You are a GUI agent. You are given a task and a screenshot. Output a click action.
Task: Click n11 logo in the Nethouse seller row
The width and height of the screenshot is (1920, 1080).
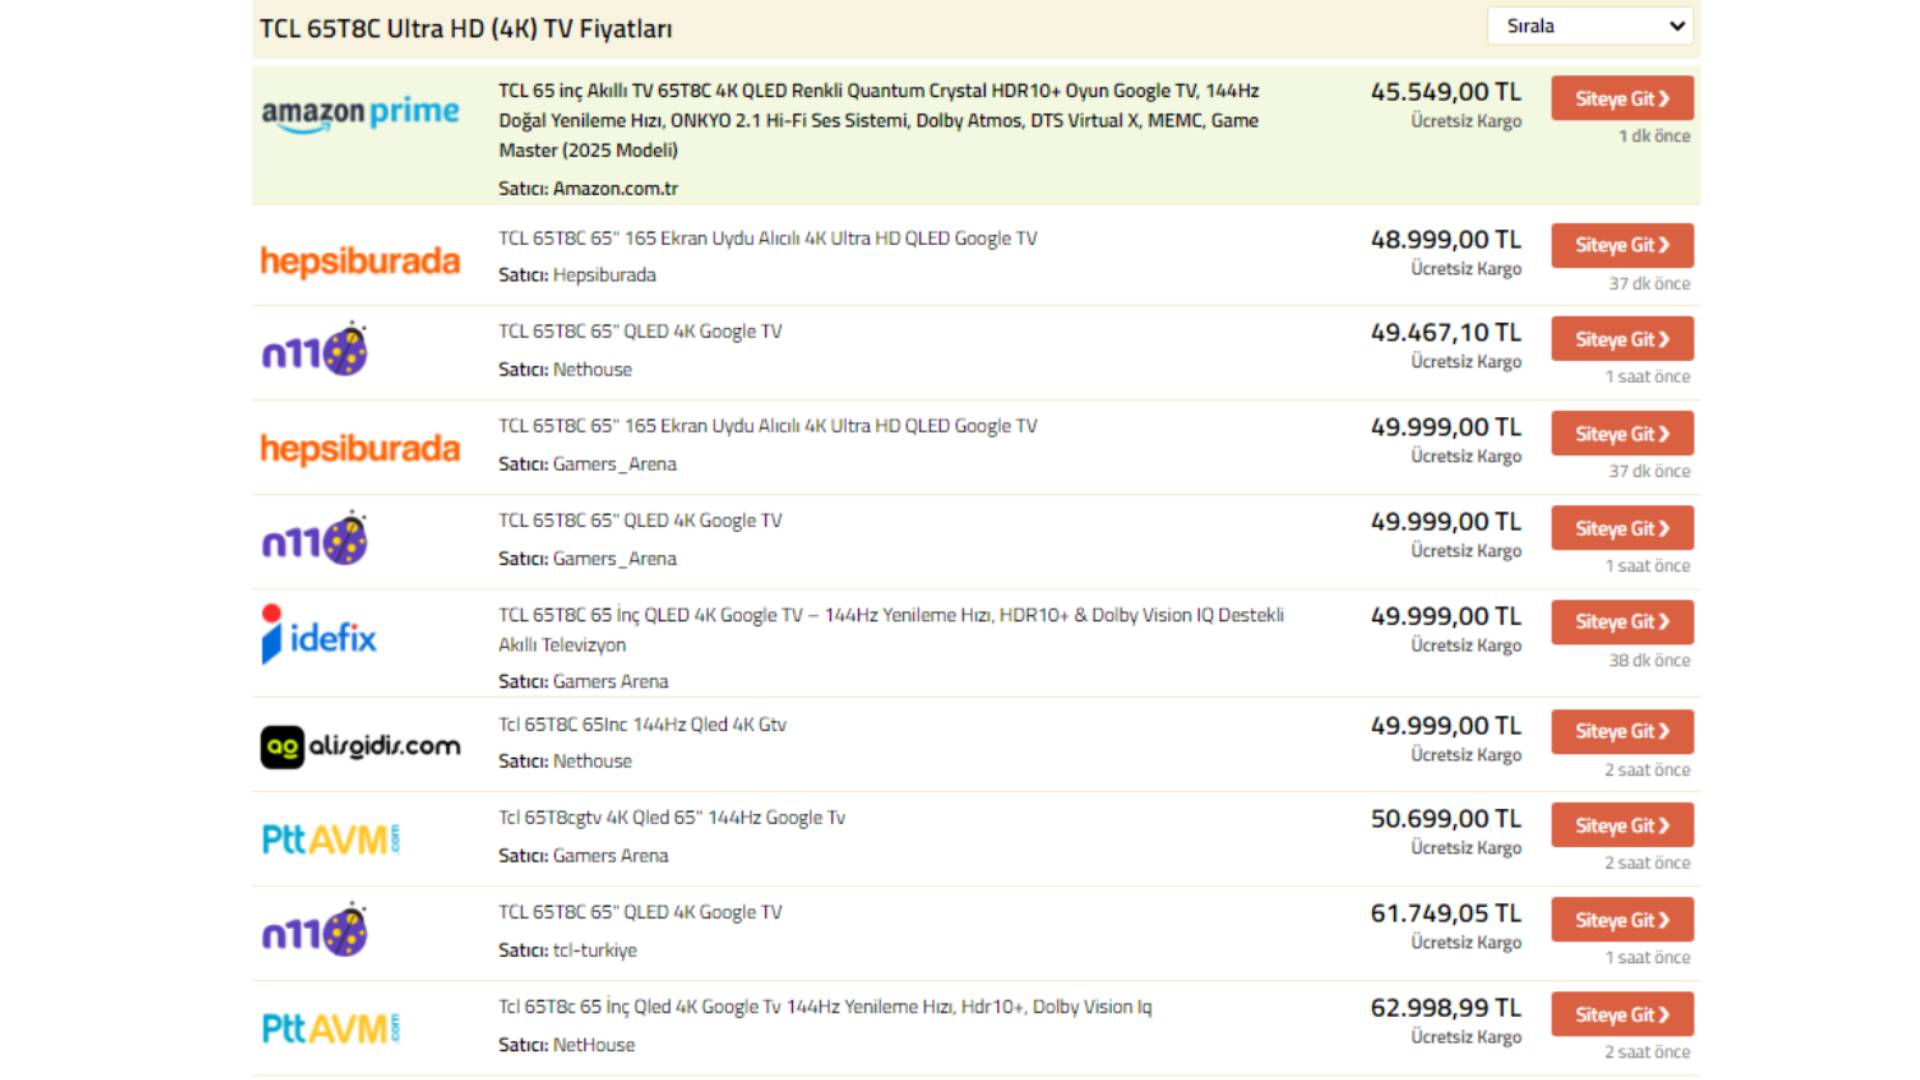(x=315, y=349)
